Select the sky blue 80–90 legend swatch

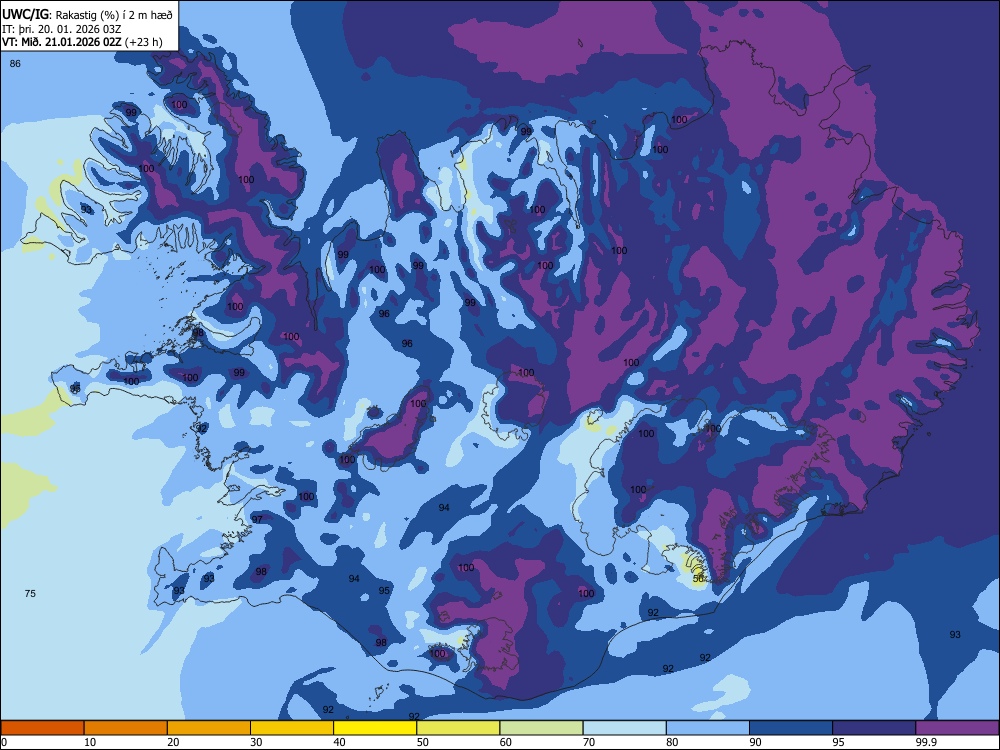click(708, 728)
